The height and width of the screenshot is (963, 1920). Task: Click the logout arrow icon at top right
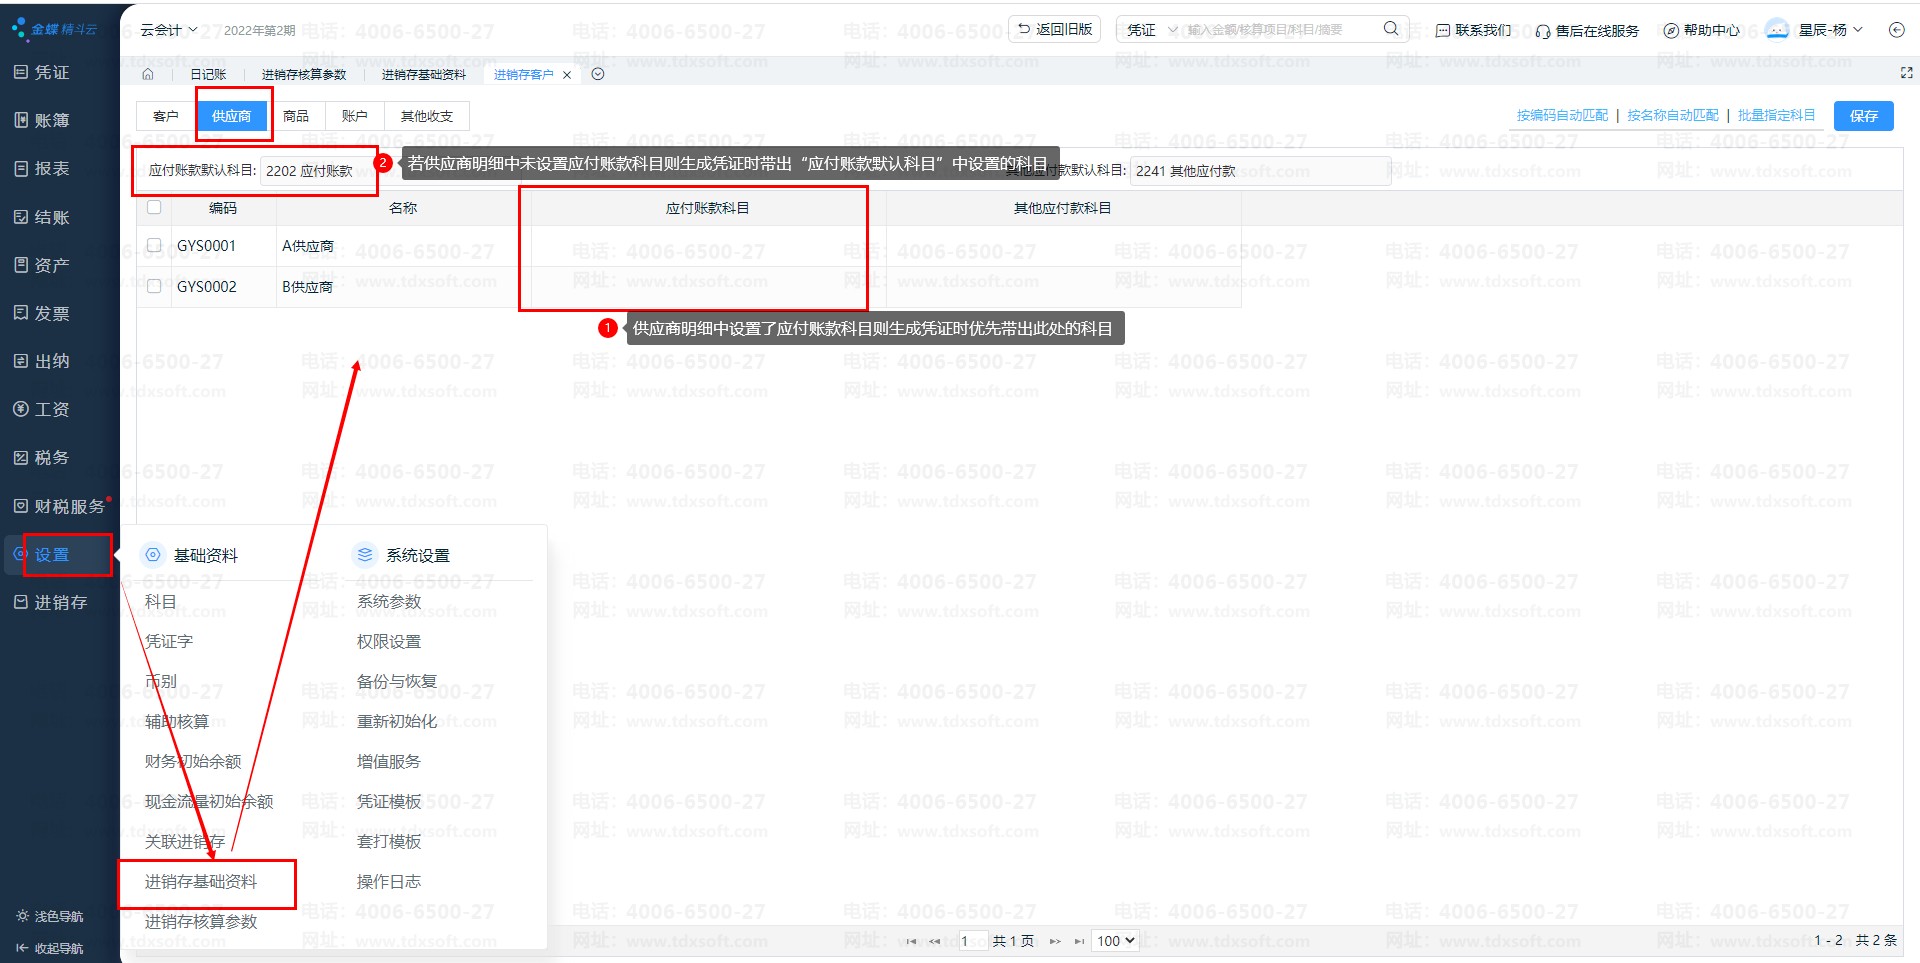pyautogui.click(x=1896, y=30)
